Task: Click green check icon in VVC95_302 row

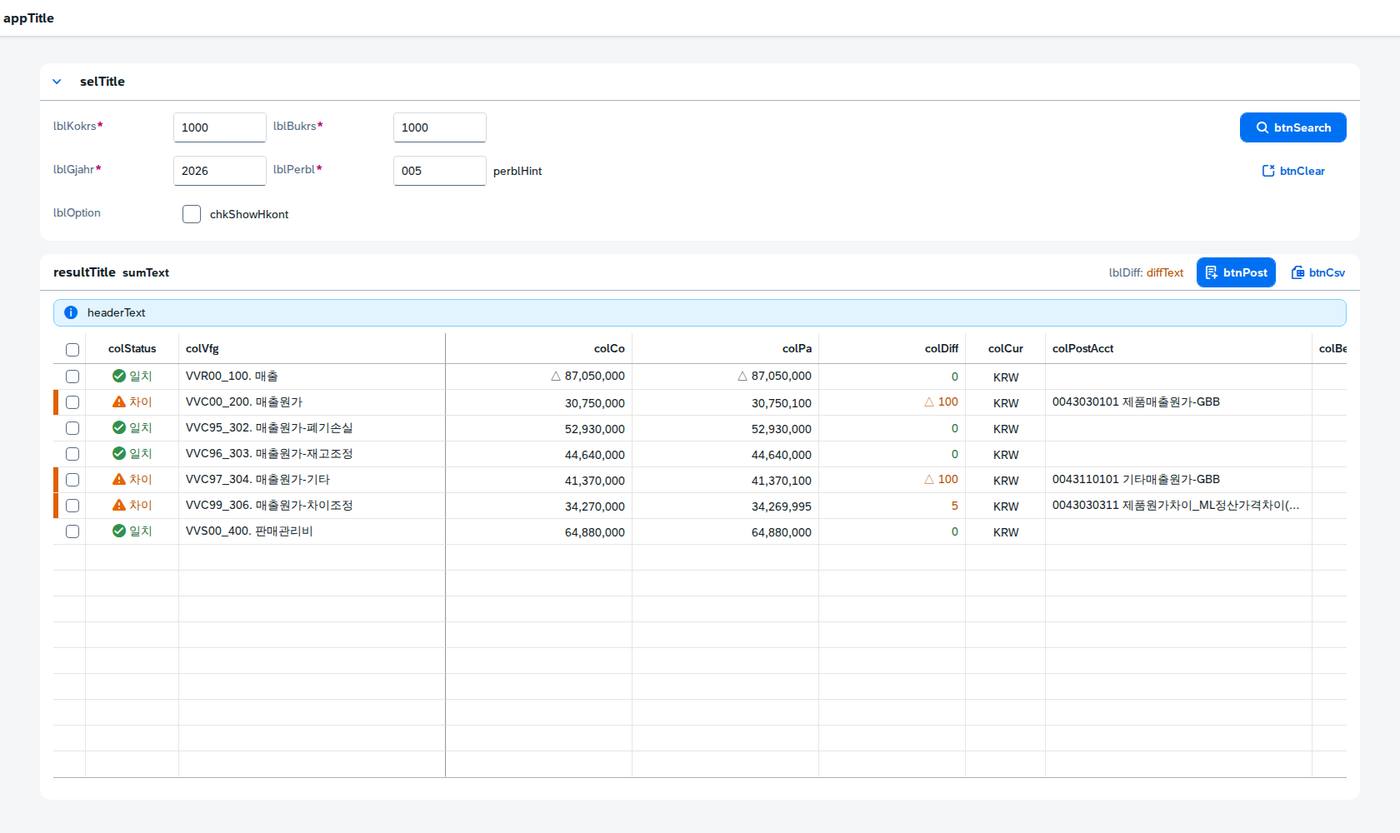Action: [x=119, y=428]
